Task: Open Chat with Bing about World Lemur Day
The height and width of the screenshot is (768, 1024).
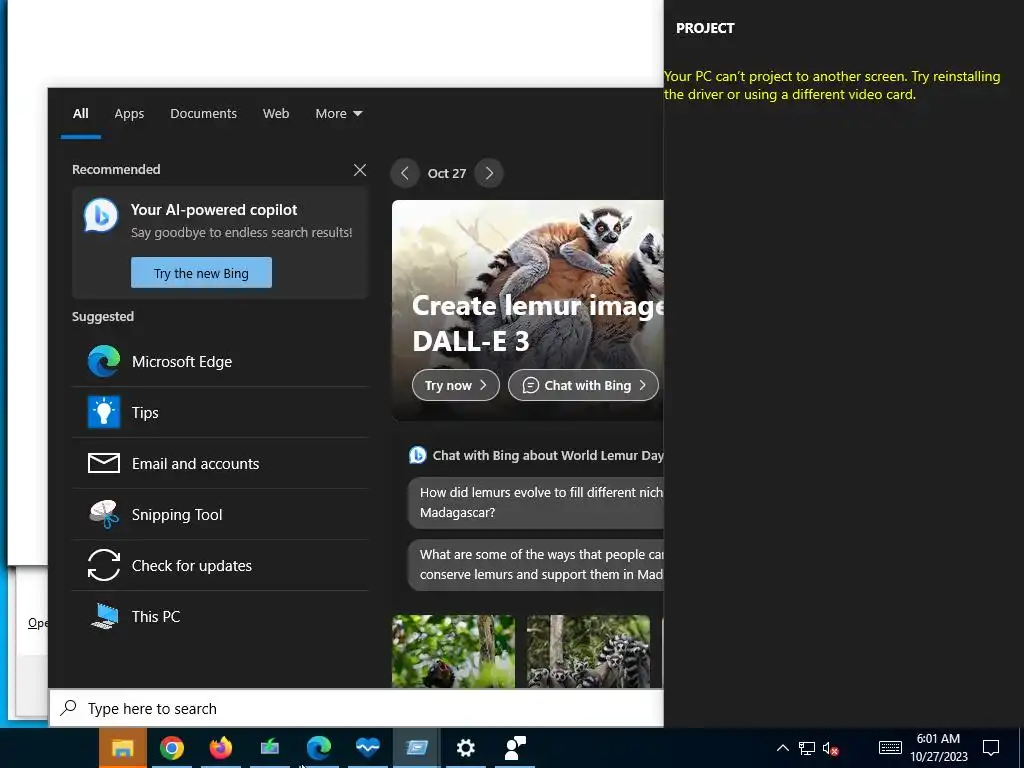Action: [x=536, y=455]
